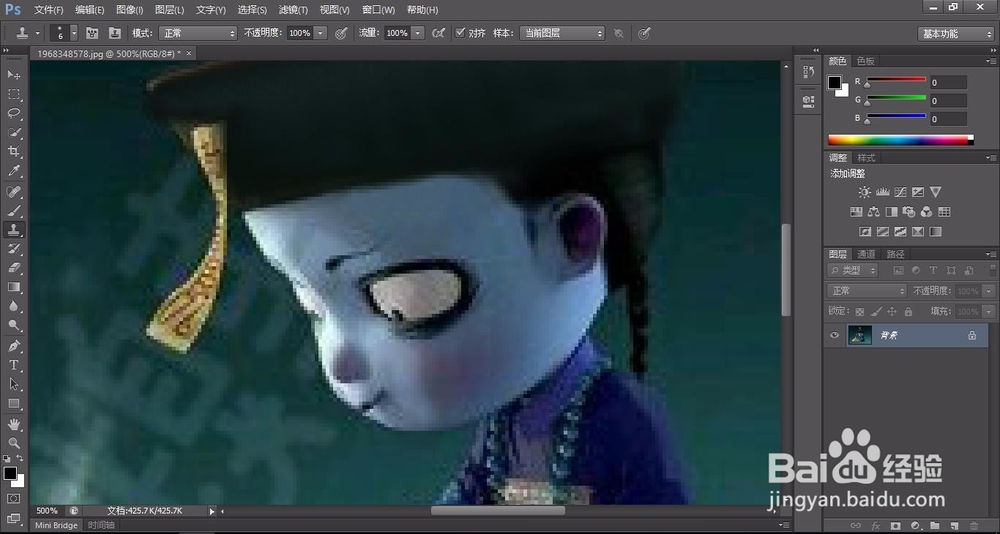Image resolution: width=1000 pixels, height=534 pixels.
Task: Add a Levels adjustment
Action: pos(883,192)
